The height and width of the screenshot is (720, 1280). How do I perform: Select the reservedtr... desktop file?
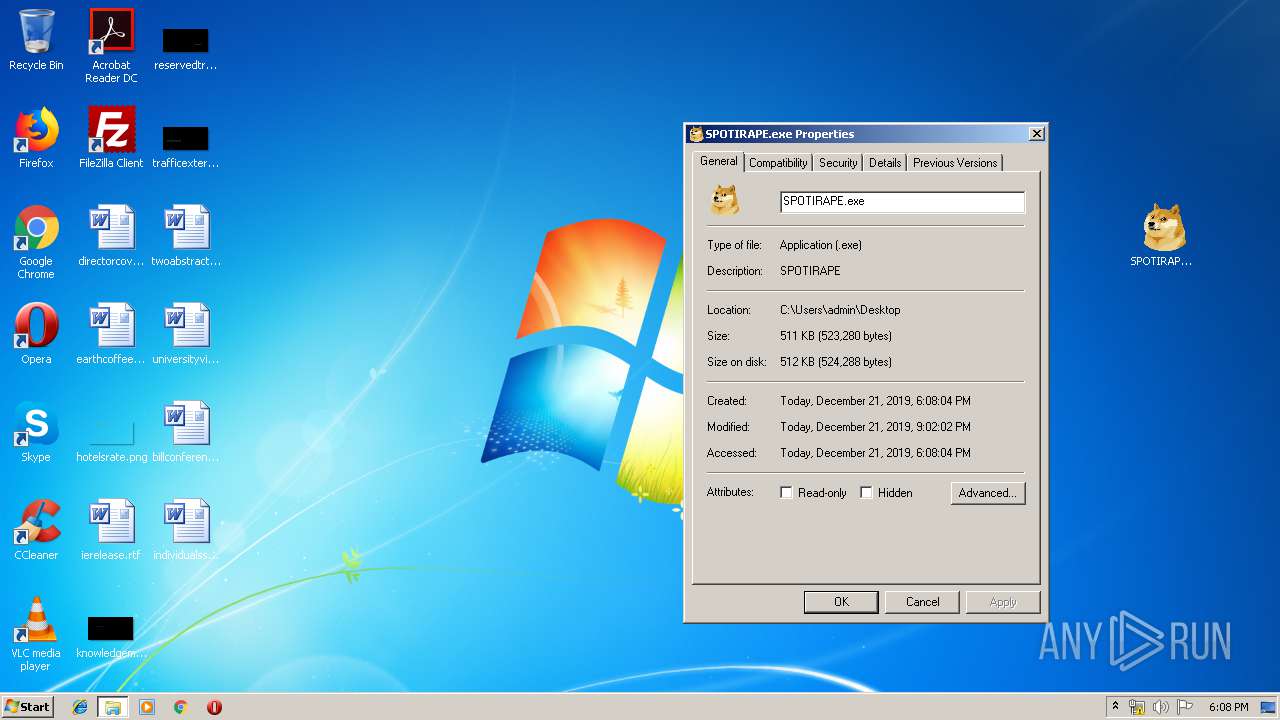pos(185,47)
